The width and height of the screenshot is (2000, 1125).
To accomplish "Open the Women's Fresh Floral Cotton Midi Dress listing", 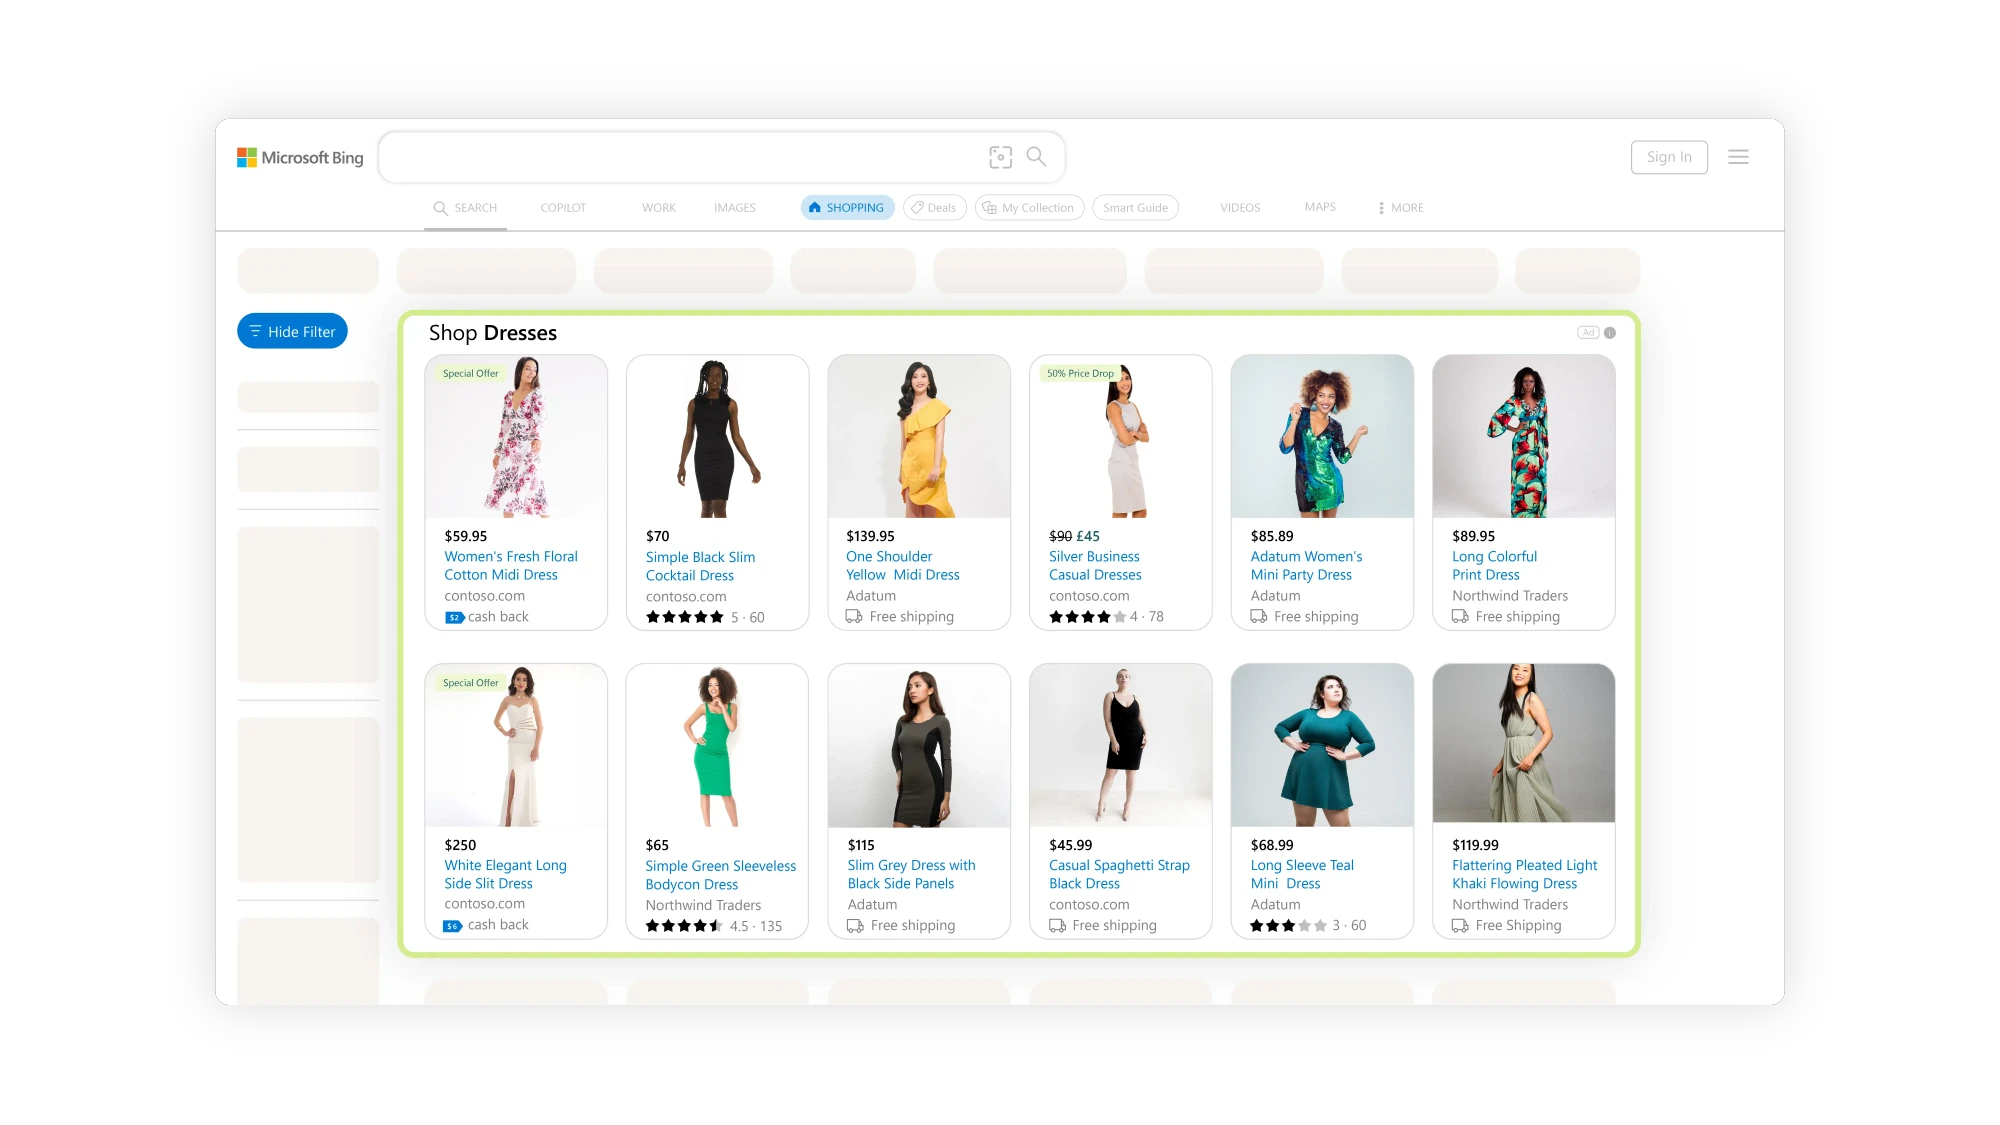I will pyautogui.click(x=511, y=565).
